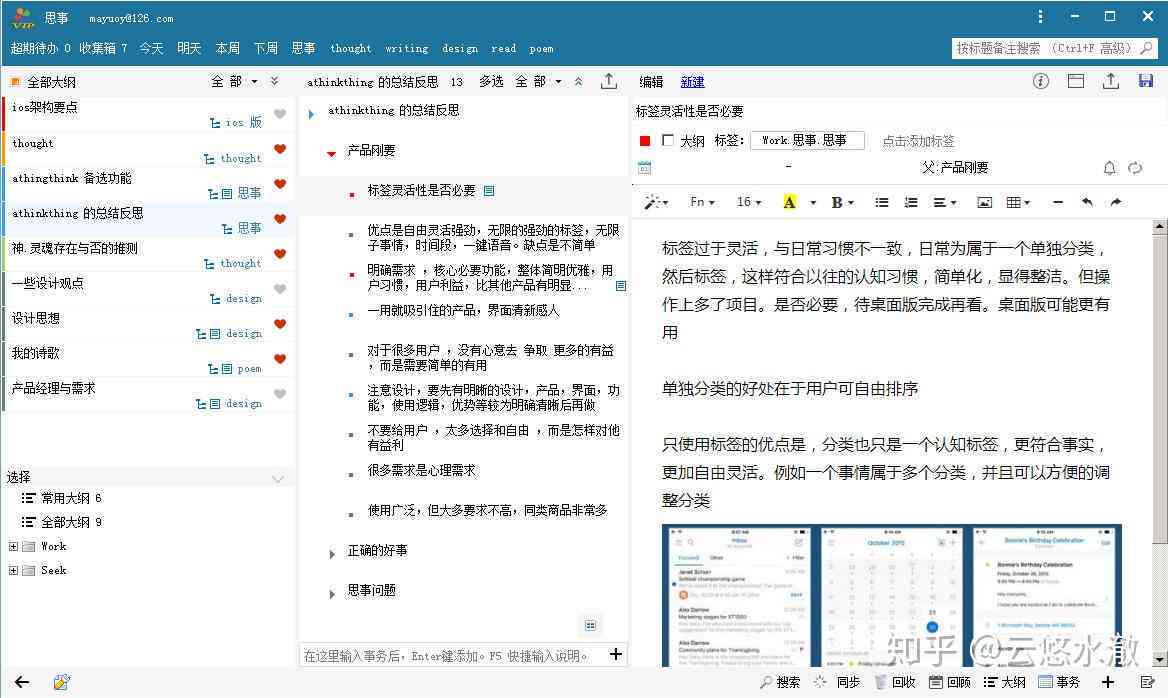Screen dimensions: 1168x698
Task: Open text alignment options
Action: [x=945, y=202]
